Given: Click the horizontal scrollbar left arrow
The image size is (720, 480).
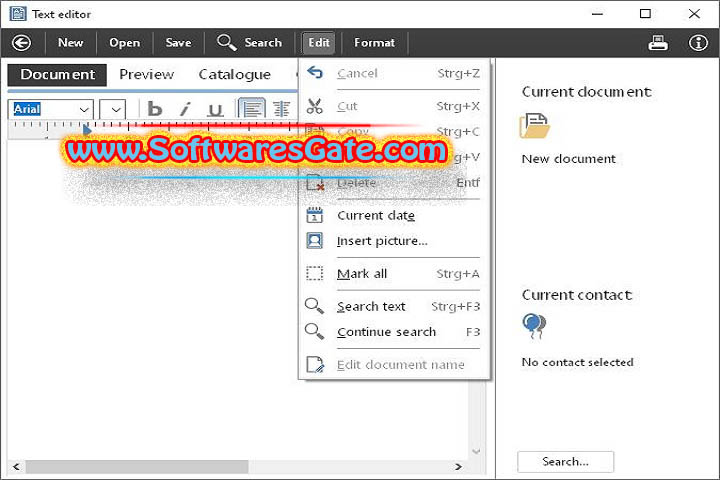Looking at the screenshot, I should [17, 467].
